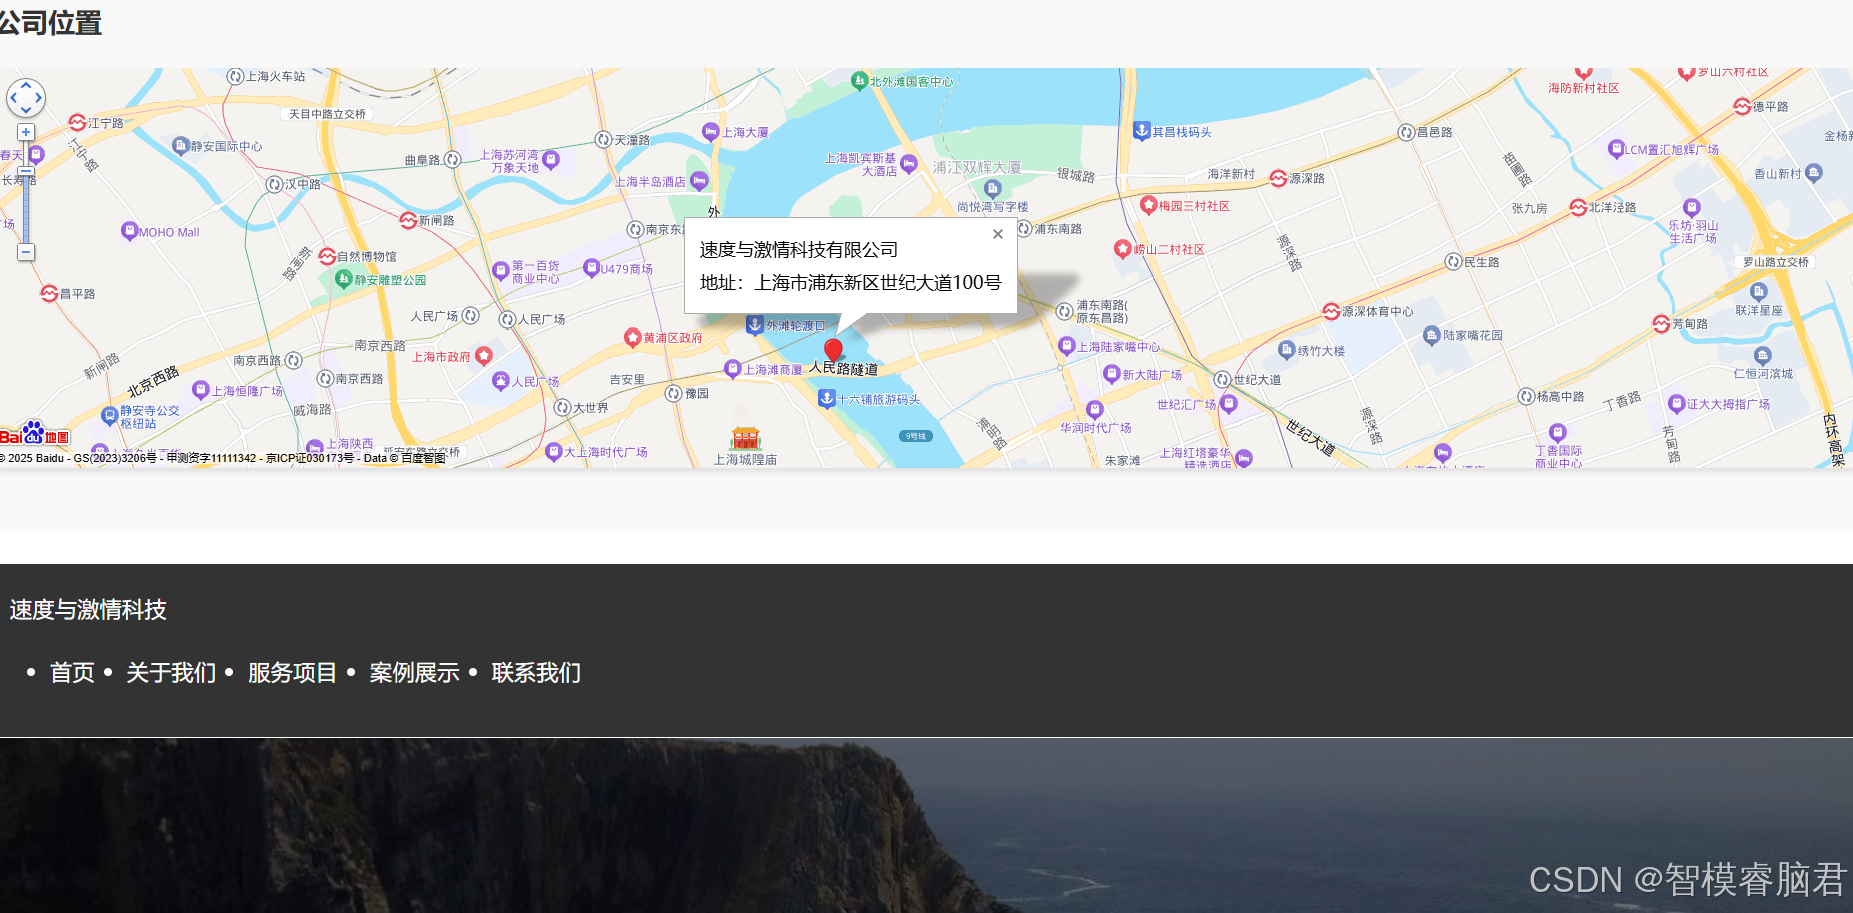The image size is (1853, 913).
Task: Open the 联系我们 footer link
Action: (536, 673)
